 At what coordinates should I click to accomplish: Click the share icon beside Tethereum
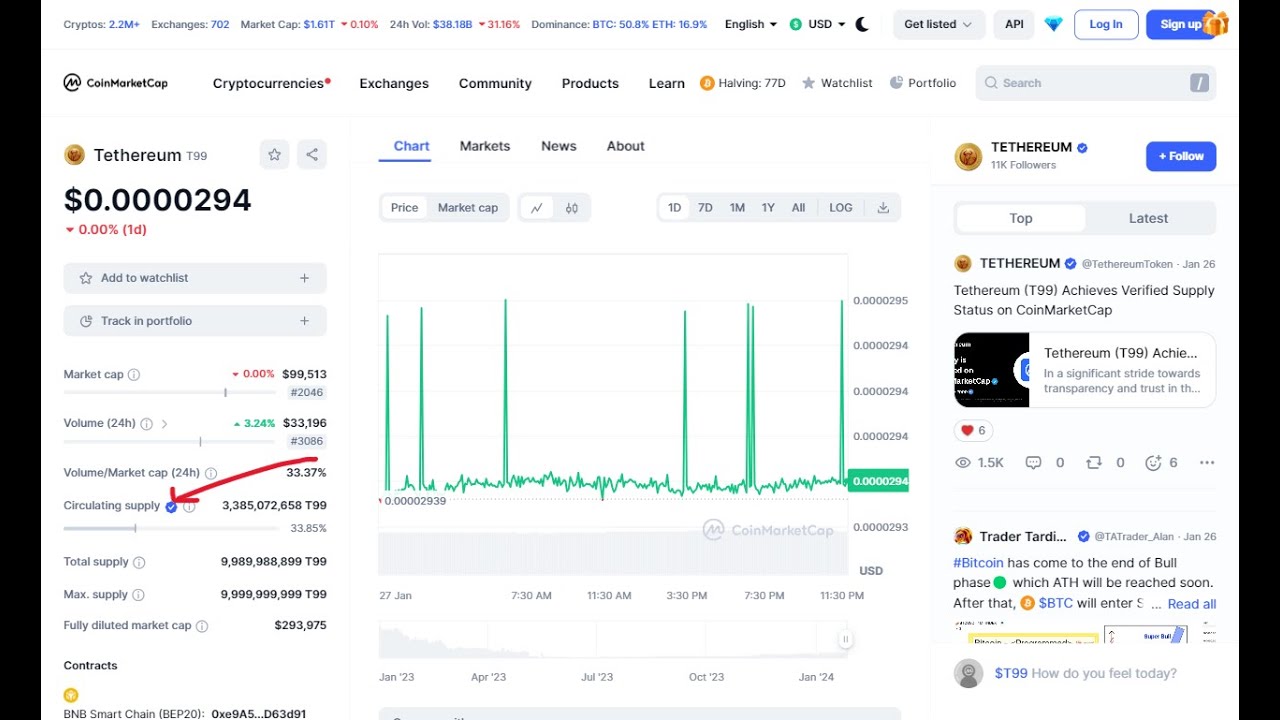pyautogui.click(x=312, y=154)
